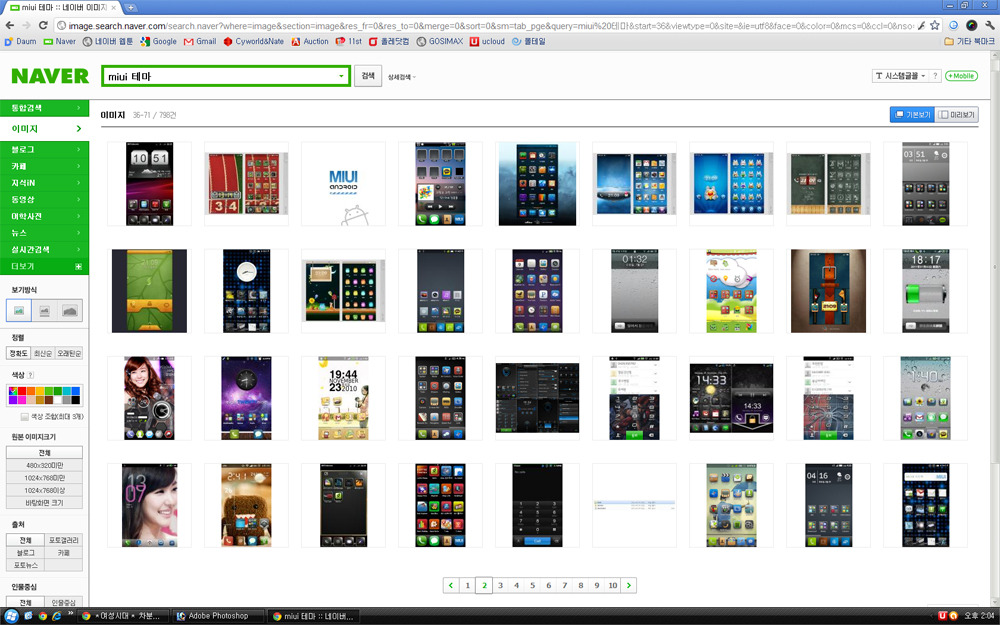This screenshot has width=1000, height=625.
Task: Select the medium thumbnail view mode icon
Action: (x=44, y=311)
